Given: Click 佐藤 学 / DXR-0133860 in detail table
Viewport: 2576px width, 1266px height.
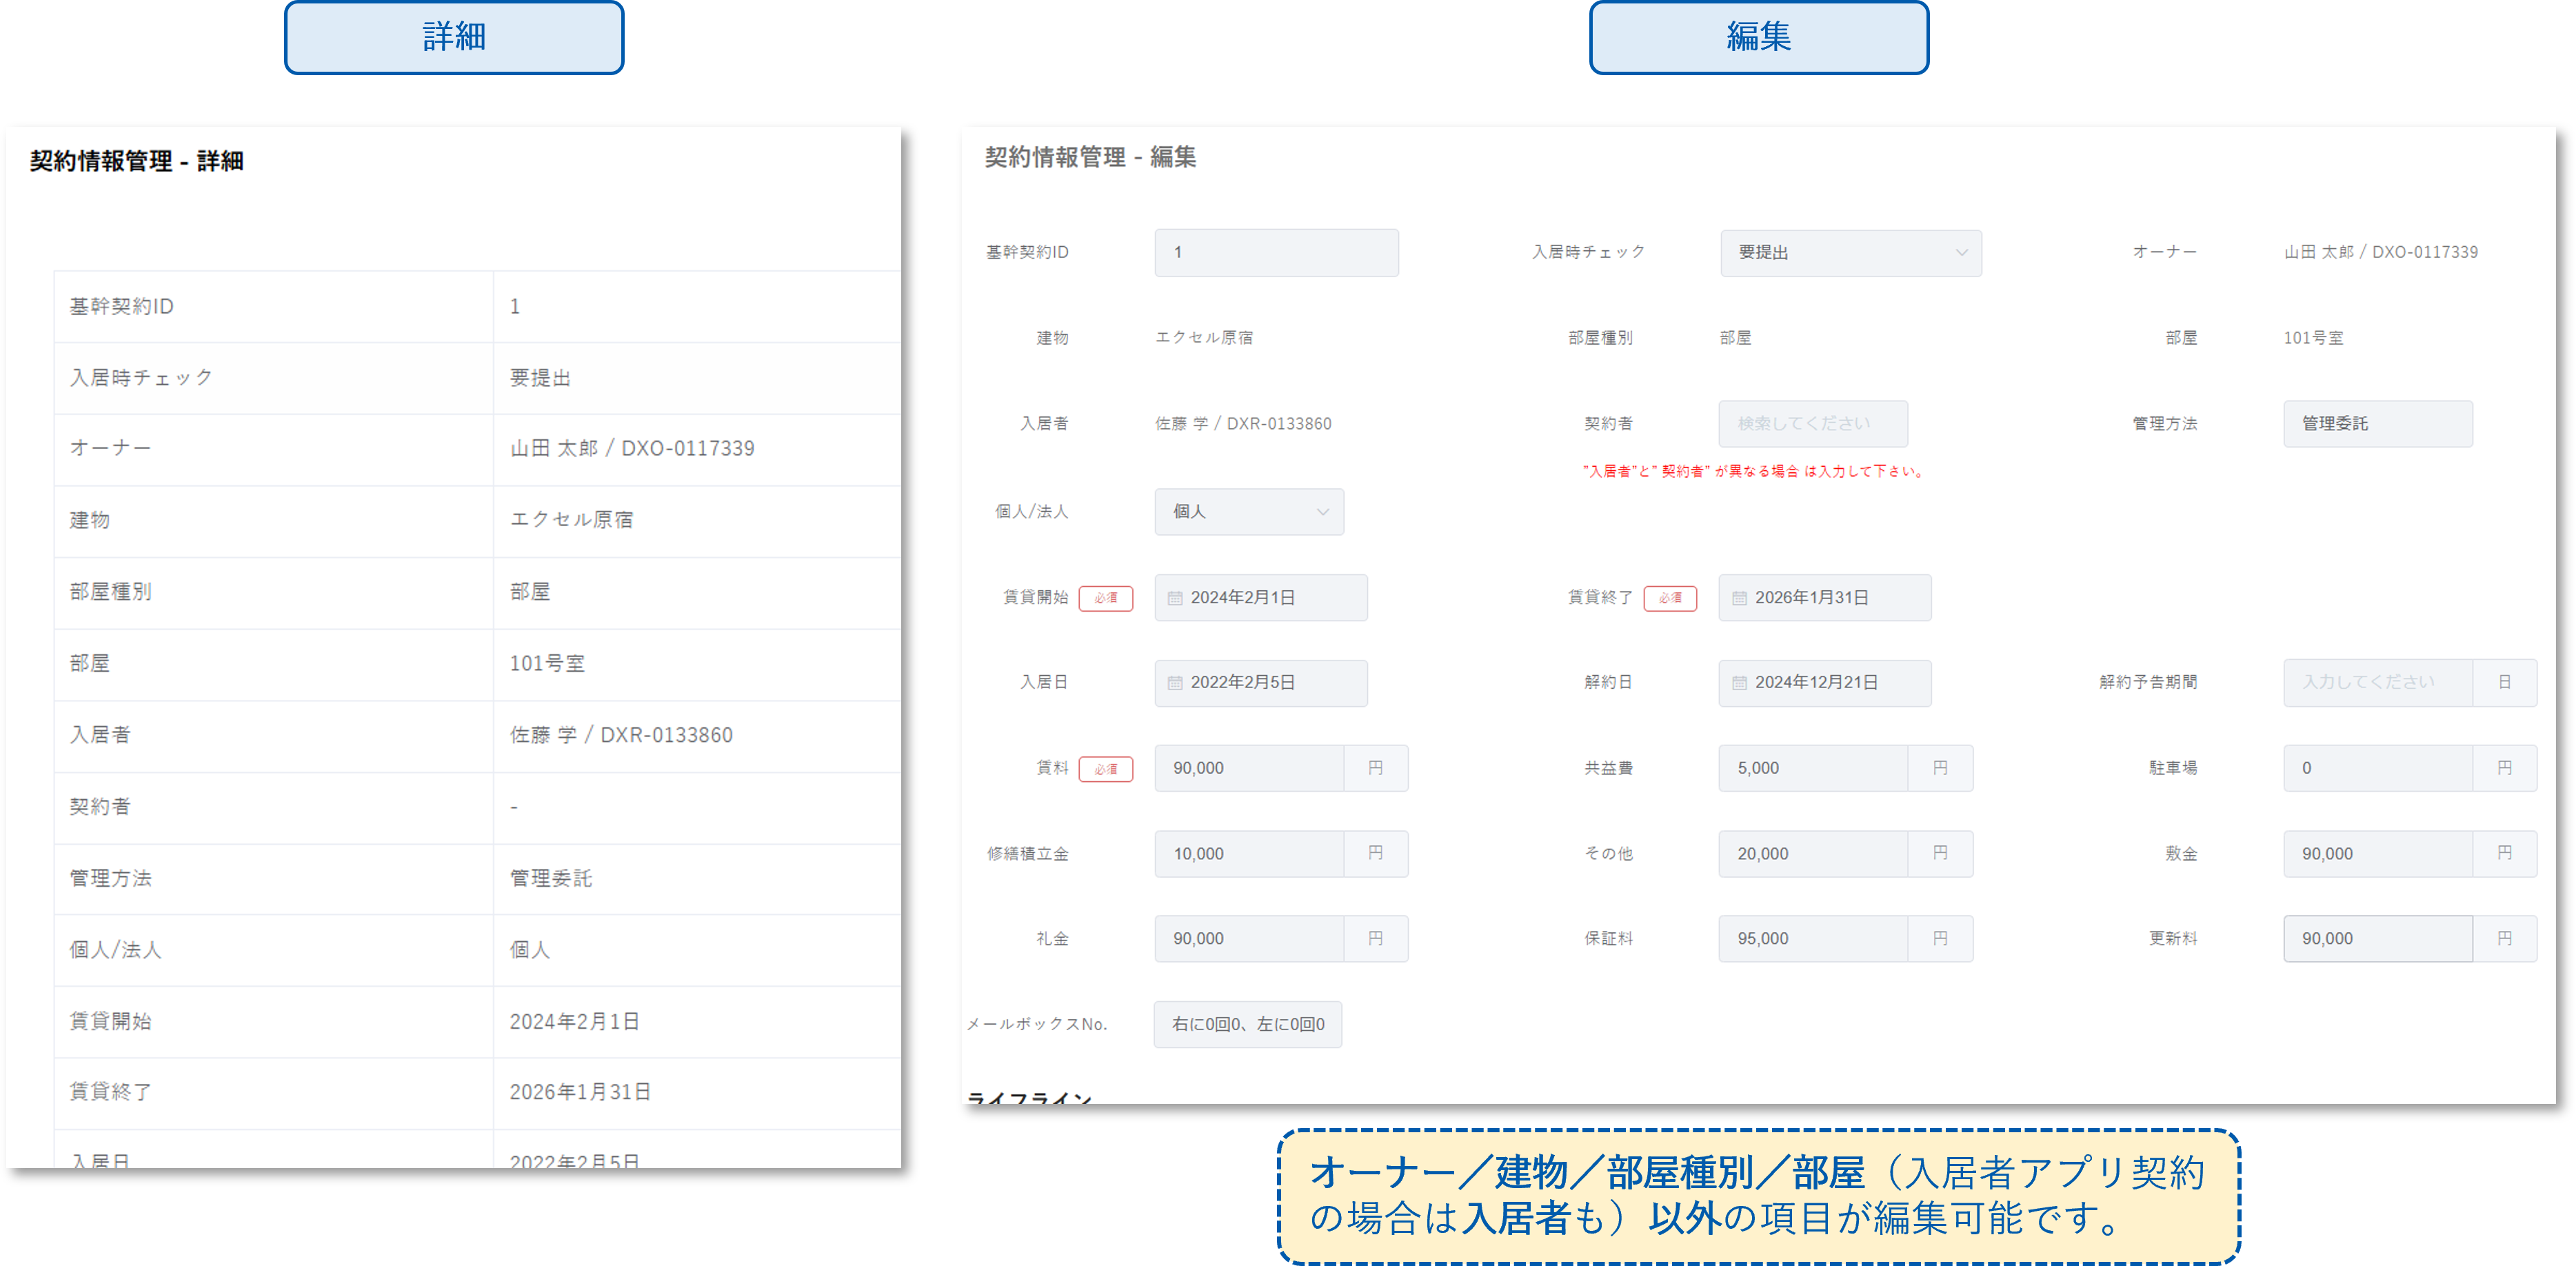Looking at the screenshot, I should point(621,735).
